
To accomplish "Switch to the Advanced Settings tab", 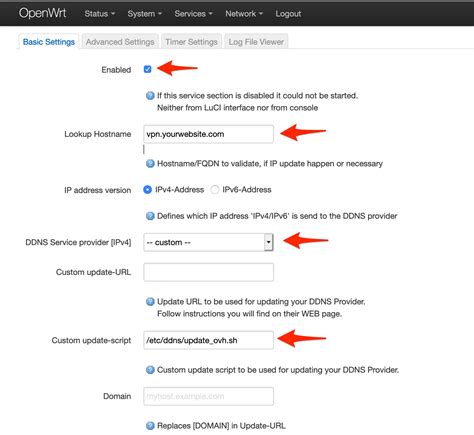I will click(x=120, y=42).
